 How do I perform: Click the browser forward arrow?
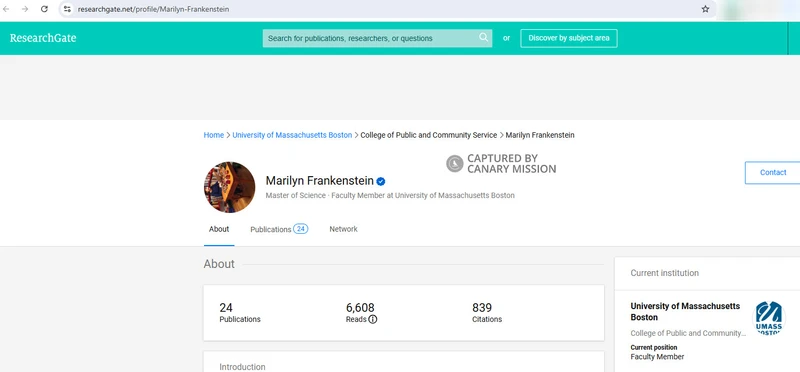25,9
